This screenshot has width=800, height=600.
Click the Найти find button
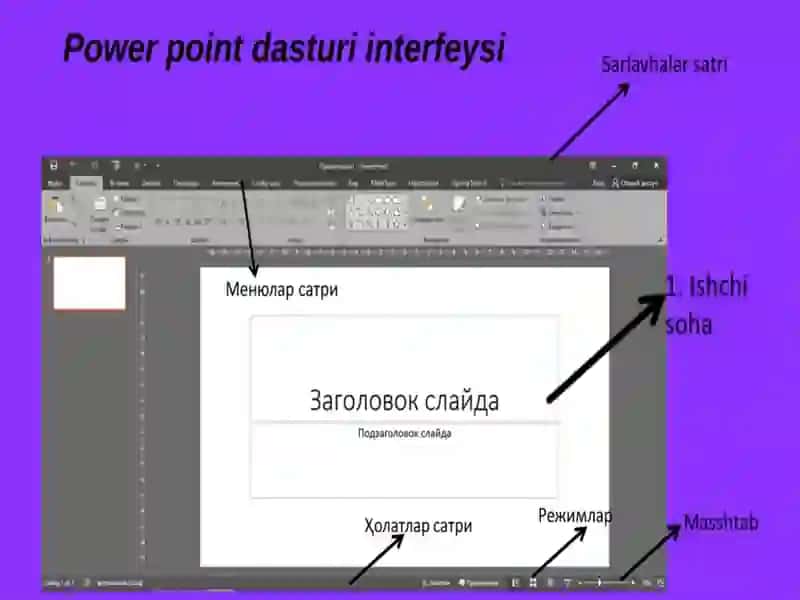coord(554,199)
